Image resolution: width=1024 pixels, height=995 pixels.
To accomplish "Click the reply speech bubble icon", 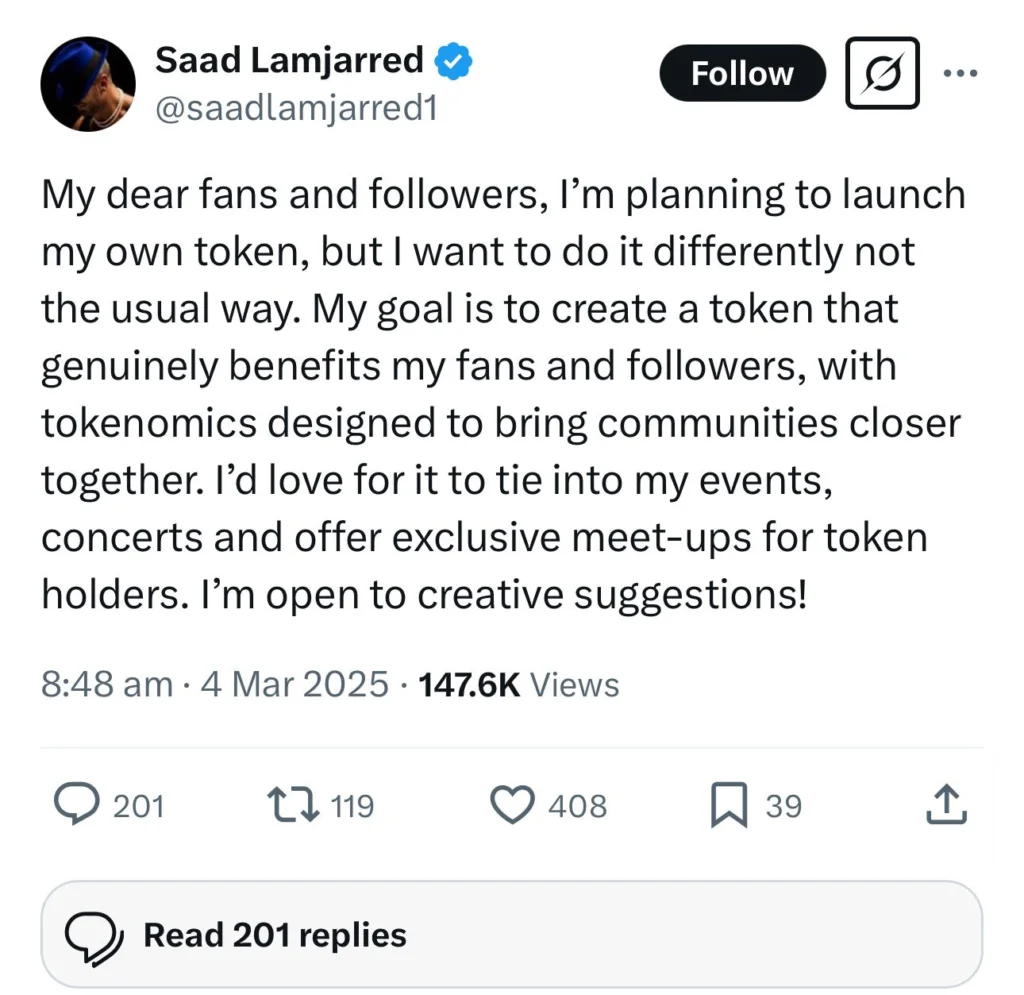I will (x=75, y=805).
